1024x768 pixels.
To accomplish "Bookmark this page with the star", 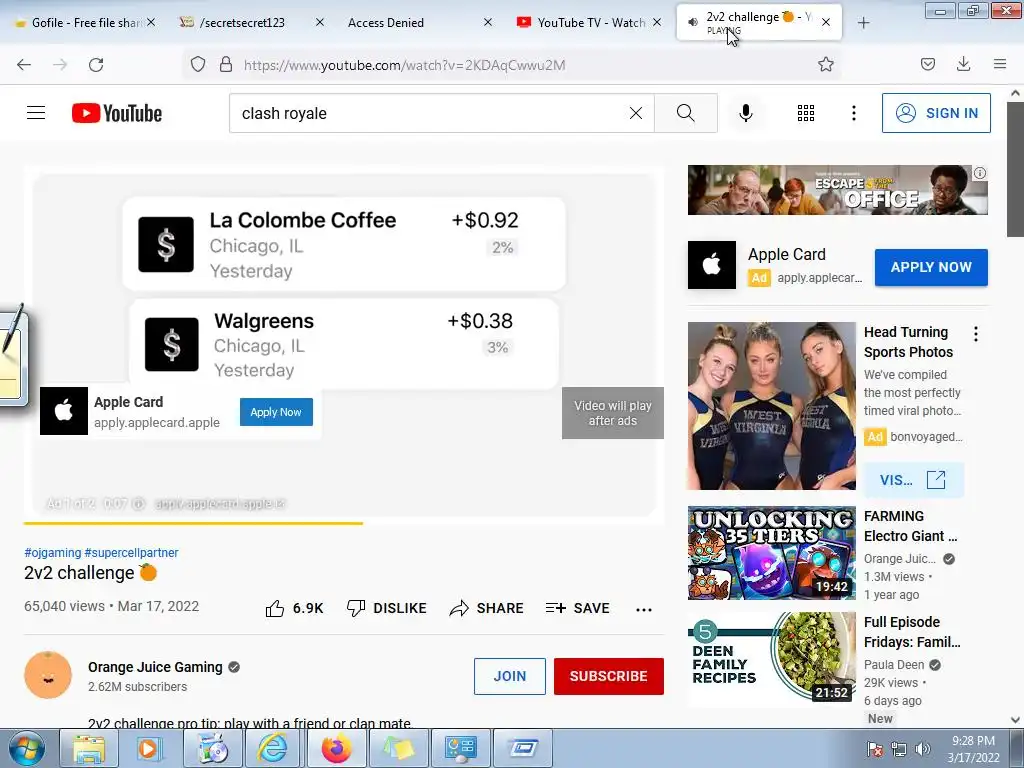I will tap(825, 64).
